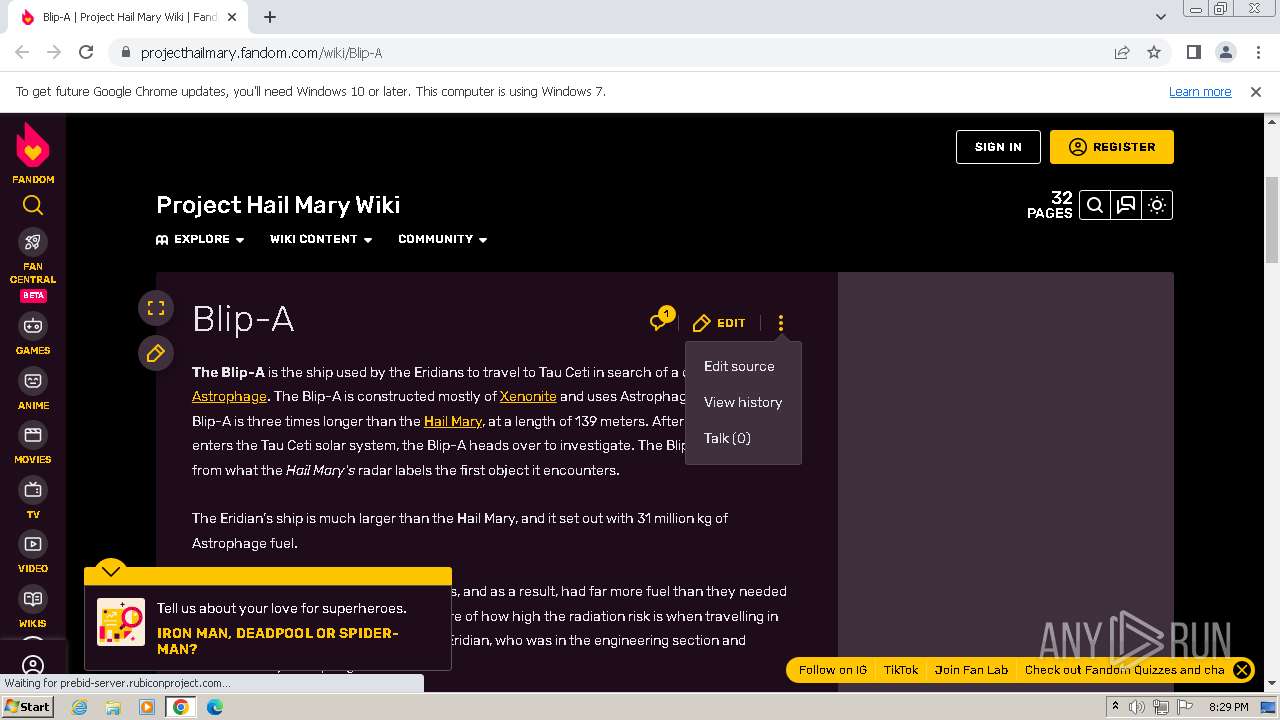
Task: Open Fan Central rocket icon
Action: tap(33, 242)
